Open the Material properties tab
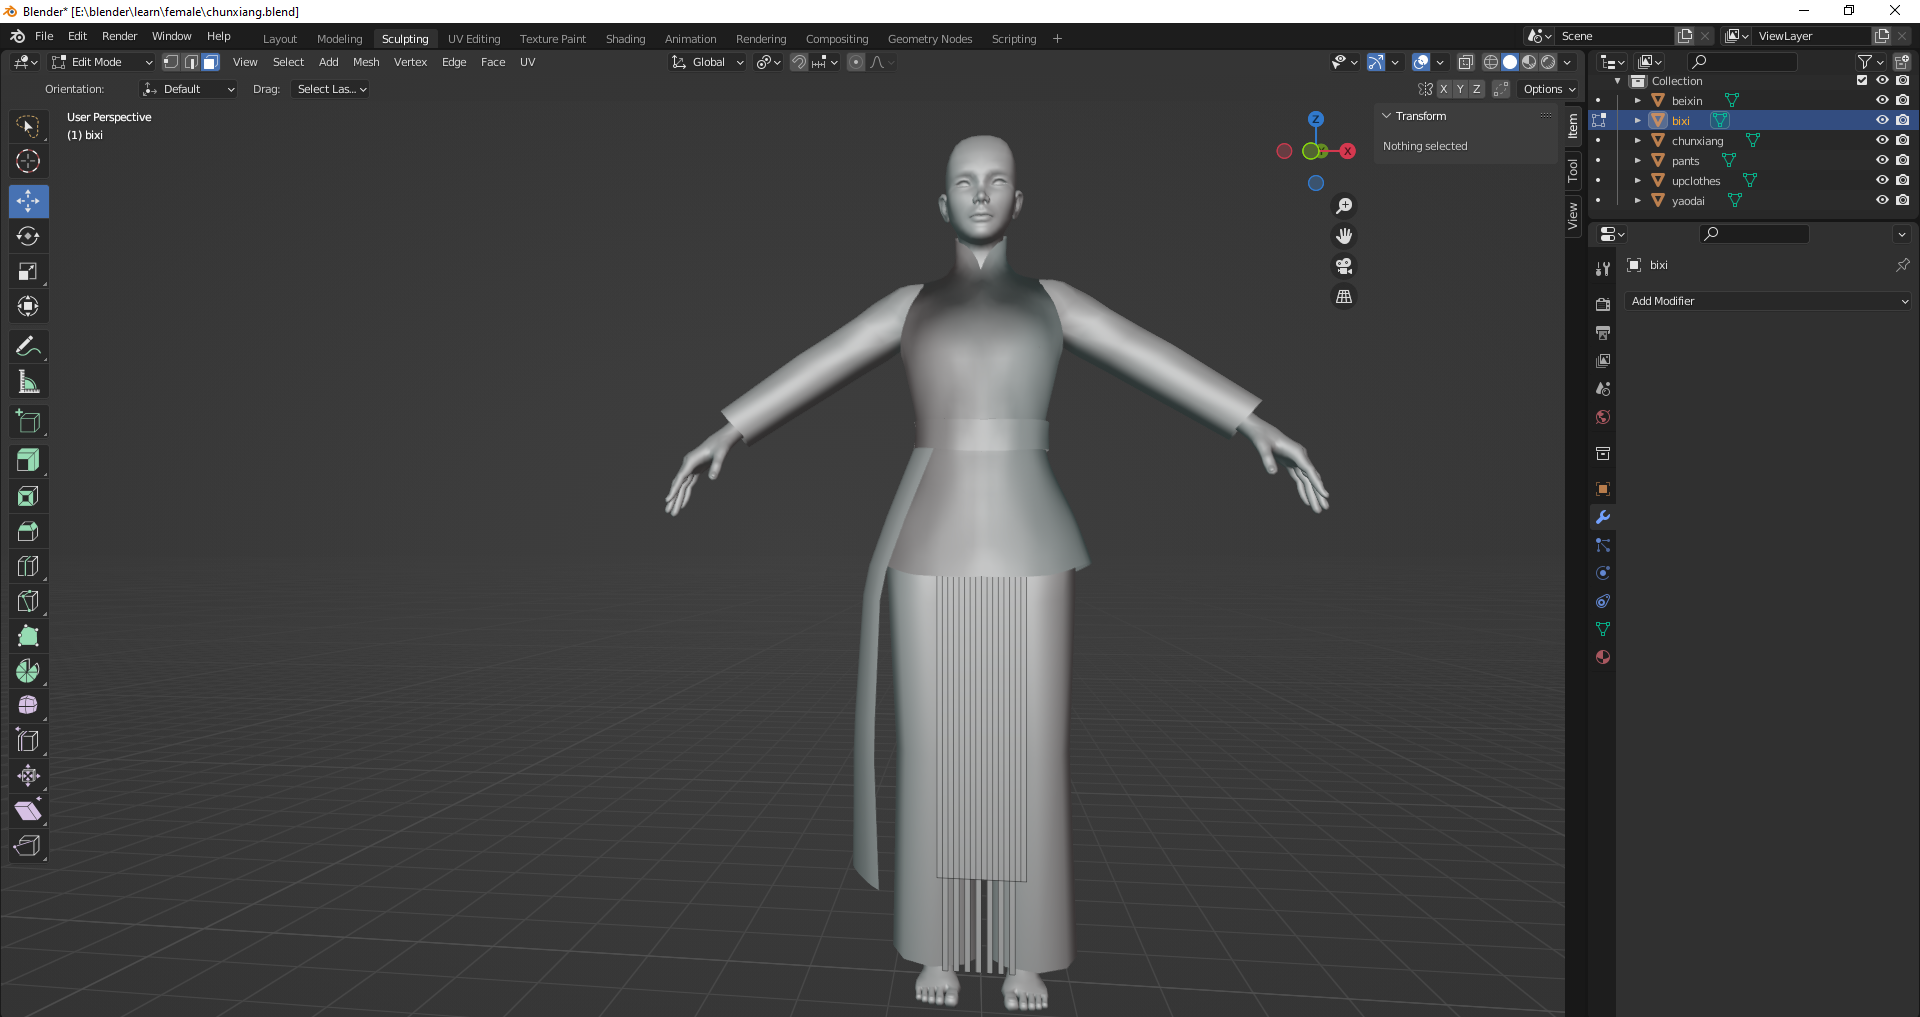1920x1017 pixels. pos(1603,657)
